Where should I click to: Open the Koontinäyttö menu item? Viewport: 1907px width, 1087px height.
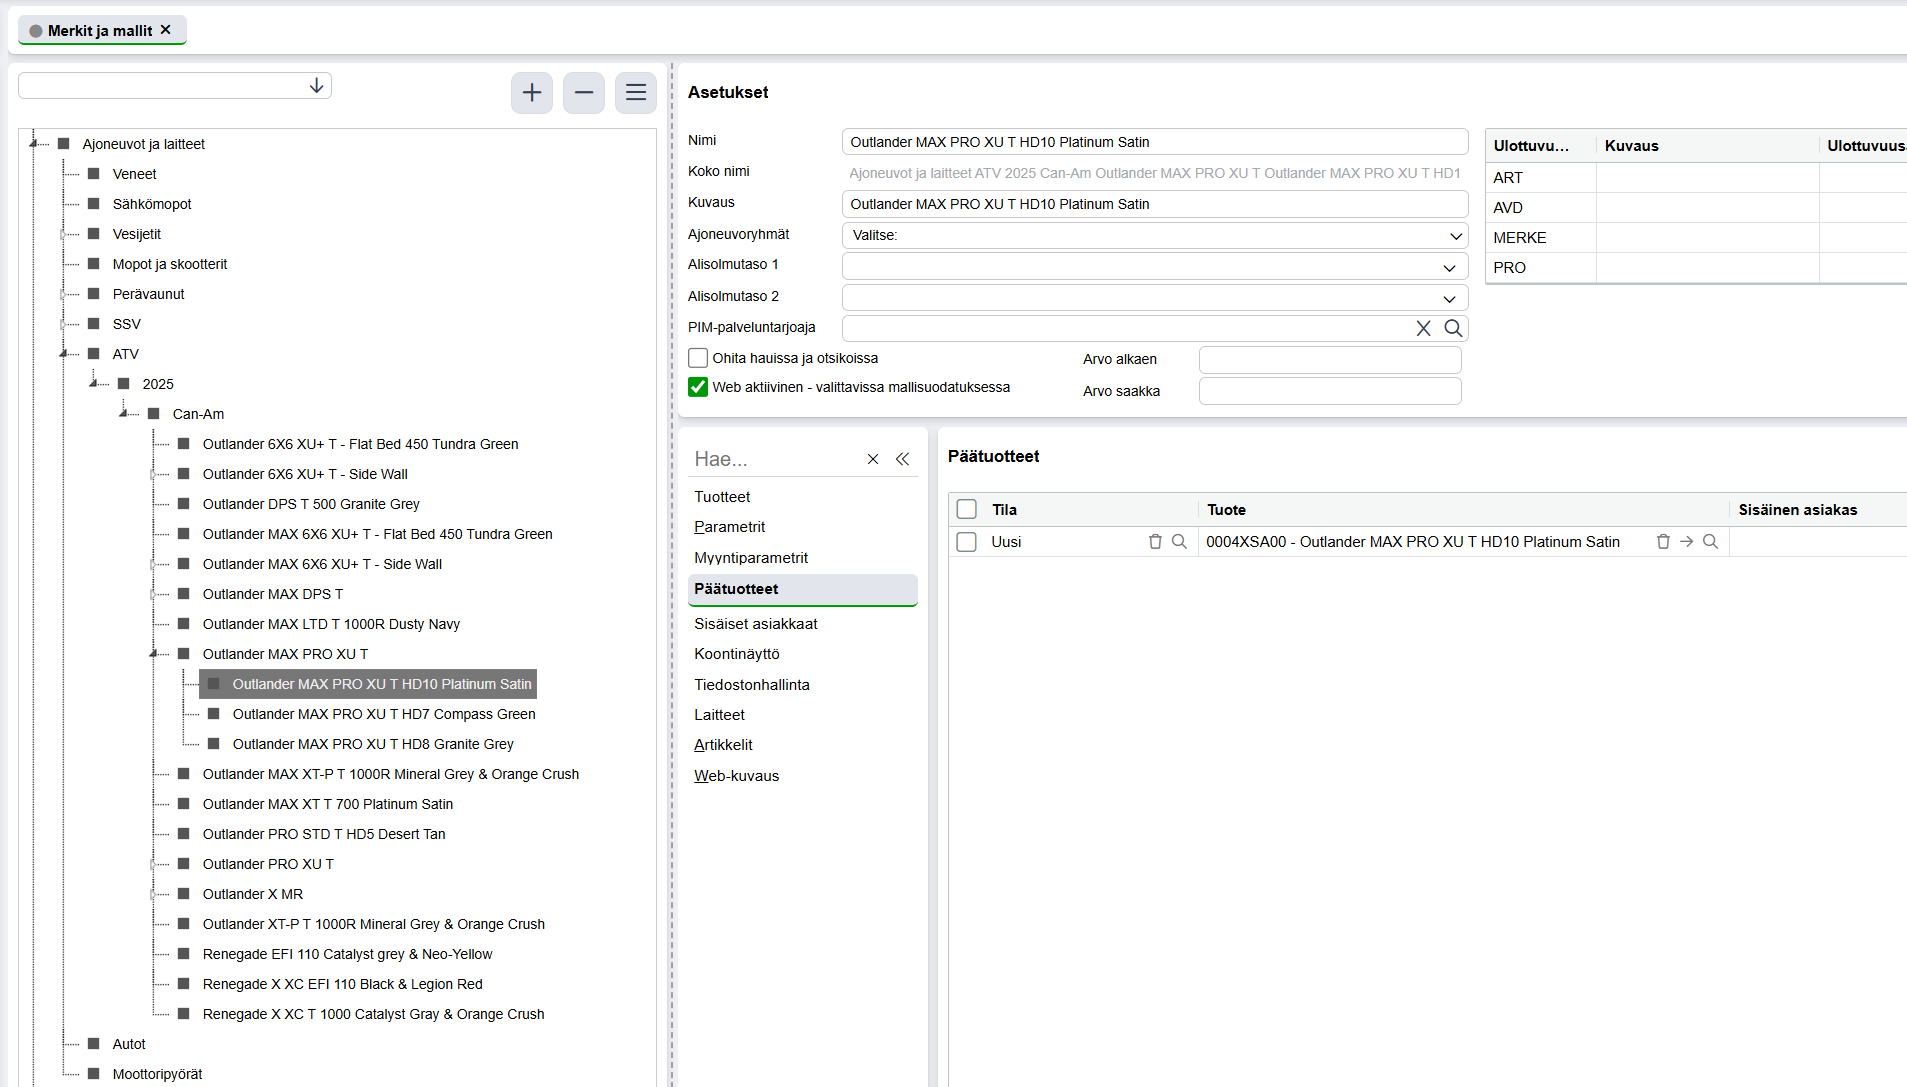(737, 654)
